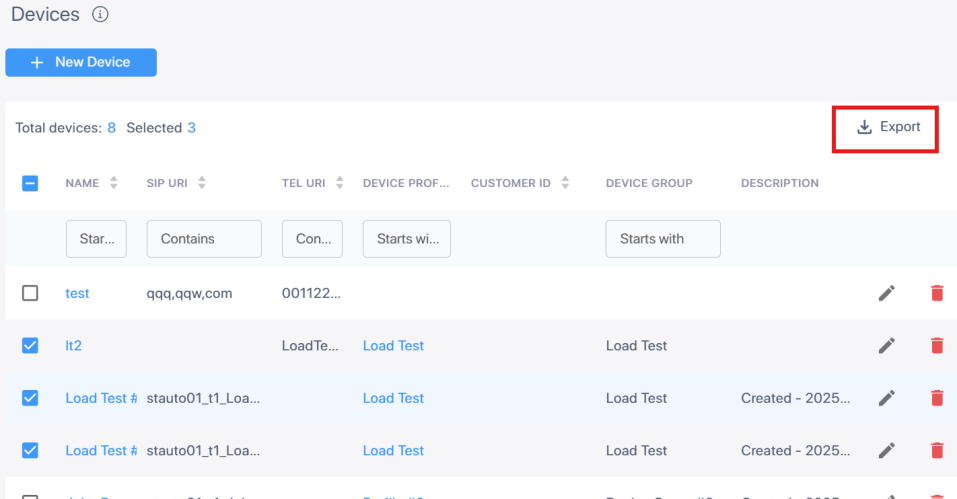957x499 pixels.
Task: Click the SIP URI Contains filter field
Action: point(204,239)
